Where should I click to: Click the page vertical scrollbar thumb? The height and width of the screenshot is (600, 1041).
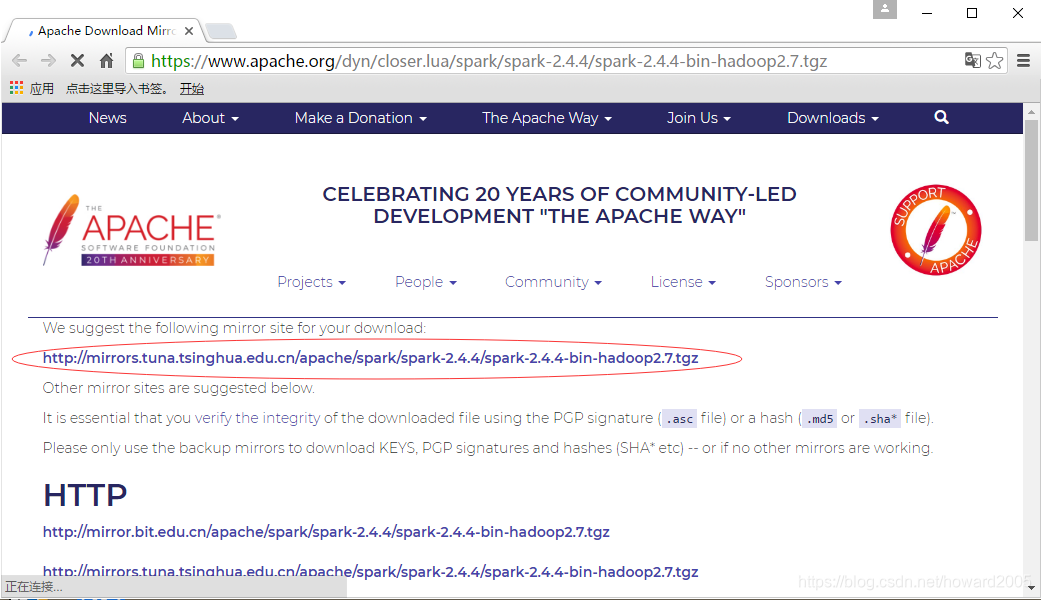pos(1031,181)
